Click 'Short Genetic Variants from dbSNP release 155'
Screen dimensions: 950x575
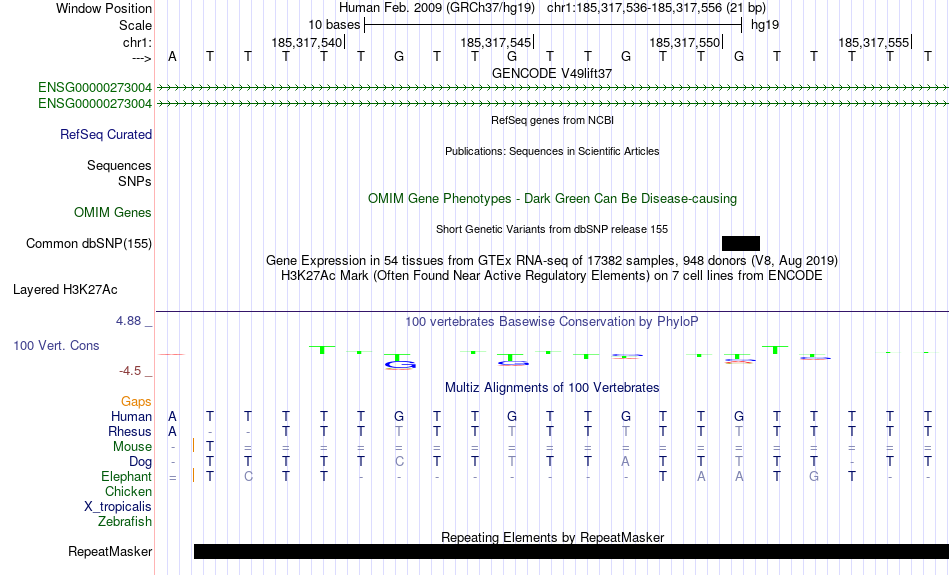552,229
